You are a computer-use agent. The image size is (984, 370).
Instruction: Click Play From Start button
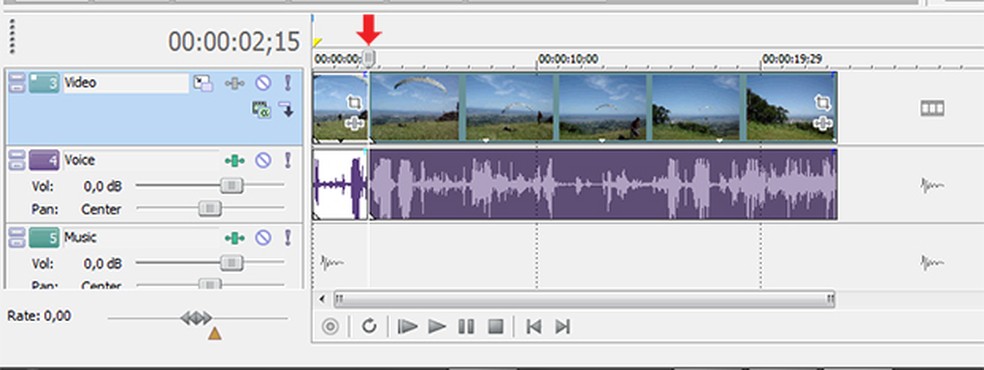[408, 327]
